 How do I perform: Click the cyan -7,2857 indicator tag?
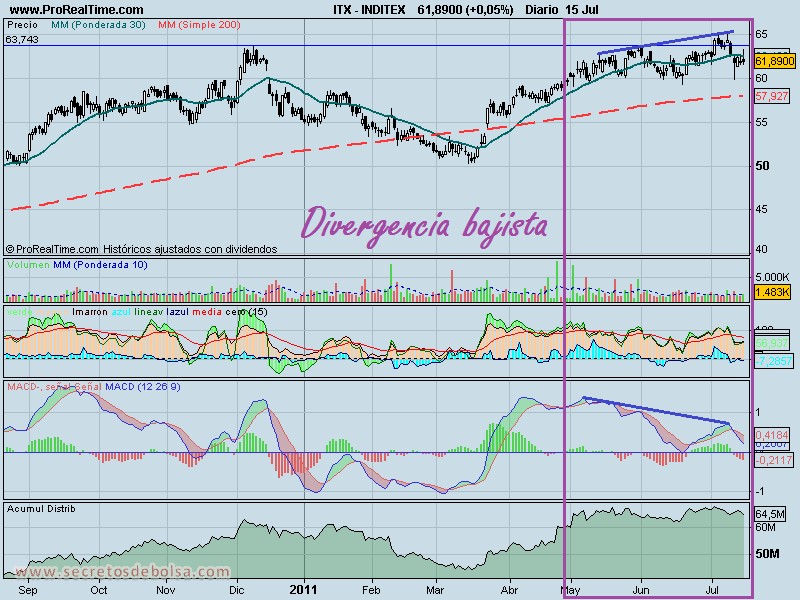pyautogui.click(x=774, y=361)
